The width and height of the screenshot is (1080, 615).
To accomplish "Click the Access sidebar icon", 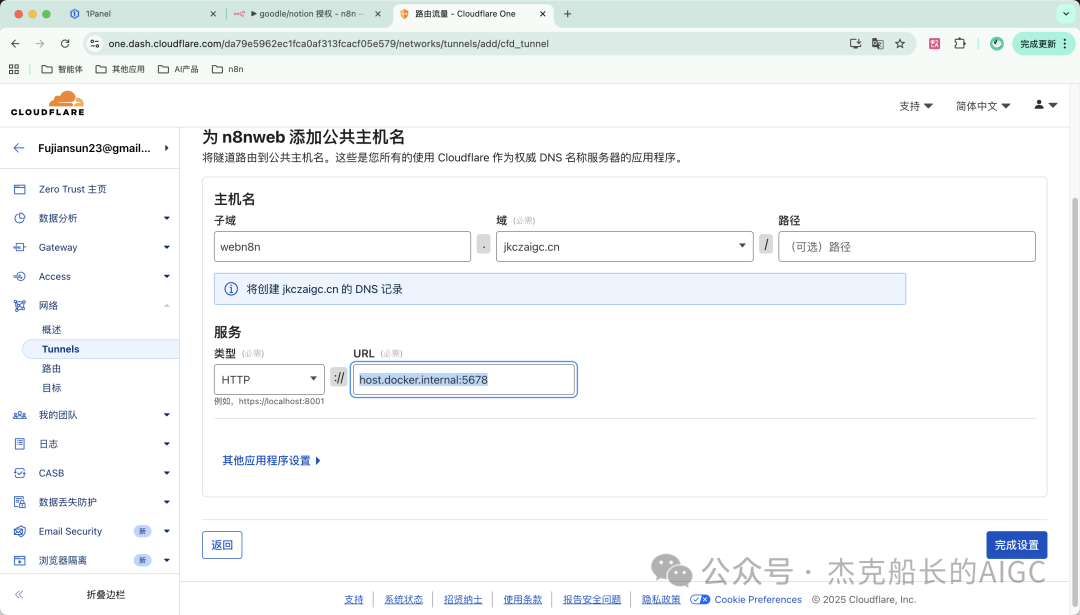I will pos(19,276).
